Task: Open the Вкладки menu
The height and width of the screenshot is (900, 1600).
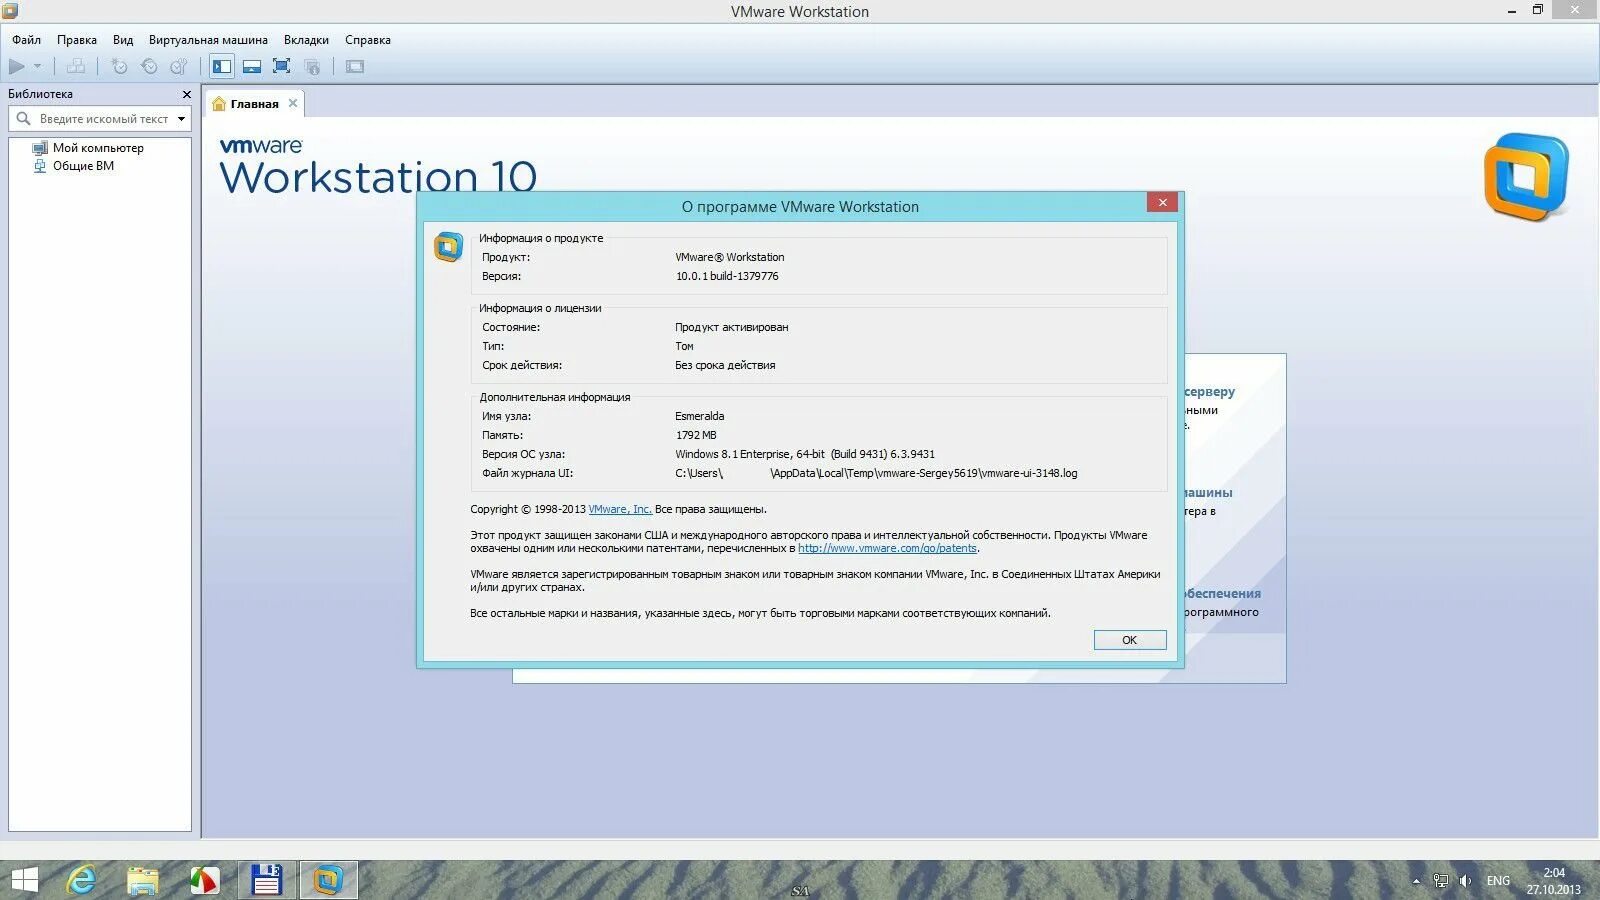Action: click(x=306, y=40)
